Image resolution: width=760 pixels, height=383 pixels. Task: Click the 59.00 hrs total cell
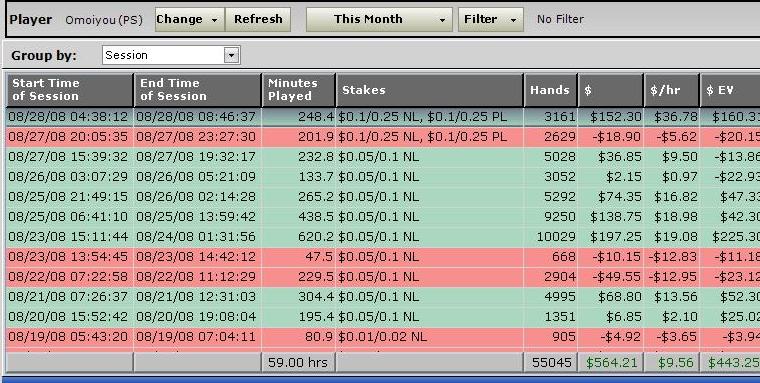point(298,363)
